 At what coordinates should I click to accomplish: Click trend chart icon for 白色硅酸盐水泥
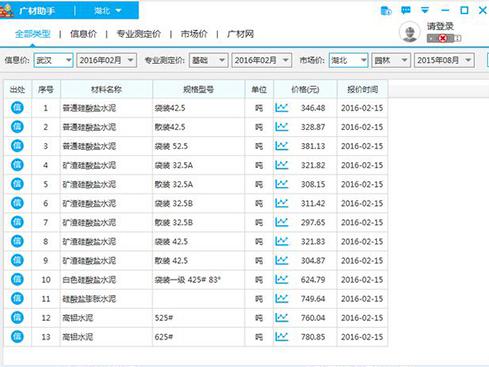pos(282,279)
